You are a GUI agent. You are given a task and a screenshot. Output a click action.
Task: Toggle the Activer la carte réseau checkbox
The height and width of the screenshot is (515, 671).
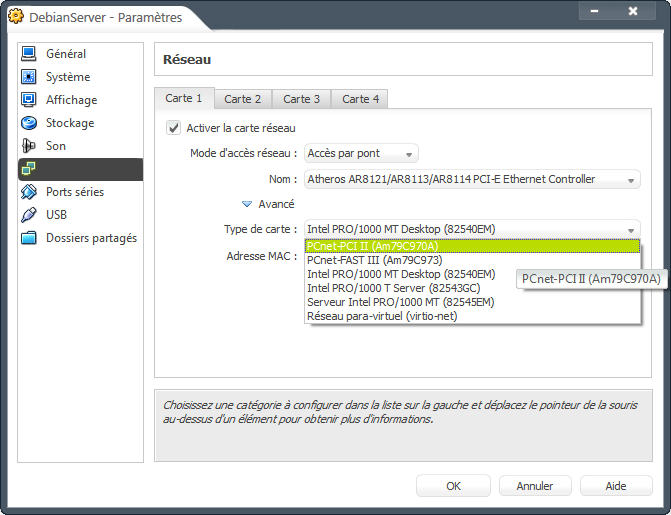pos(174,128)
